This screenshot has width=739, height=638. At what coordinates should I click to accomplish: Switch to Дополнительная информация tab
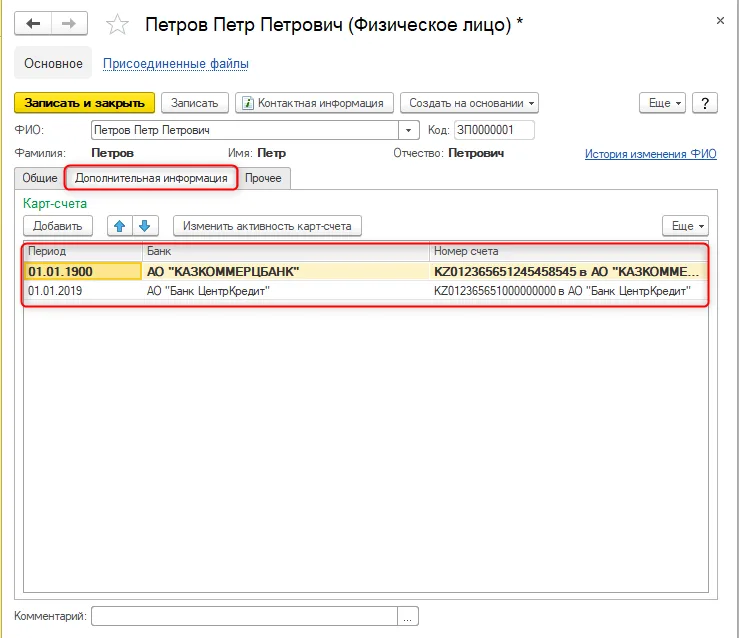click(151, 178)
